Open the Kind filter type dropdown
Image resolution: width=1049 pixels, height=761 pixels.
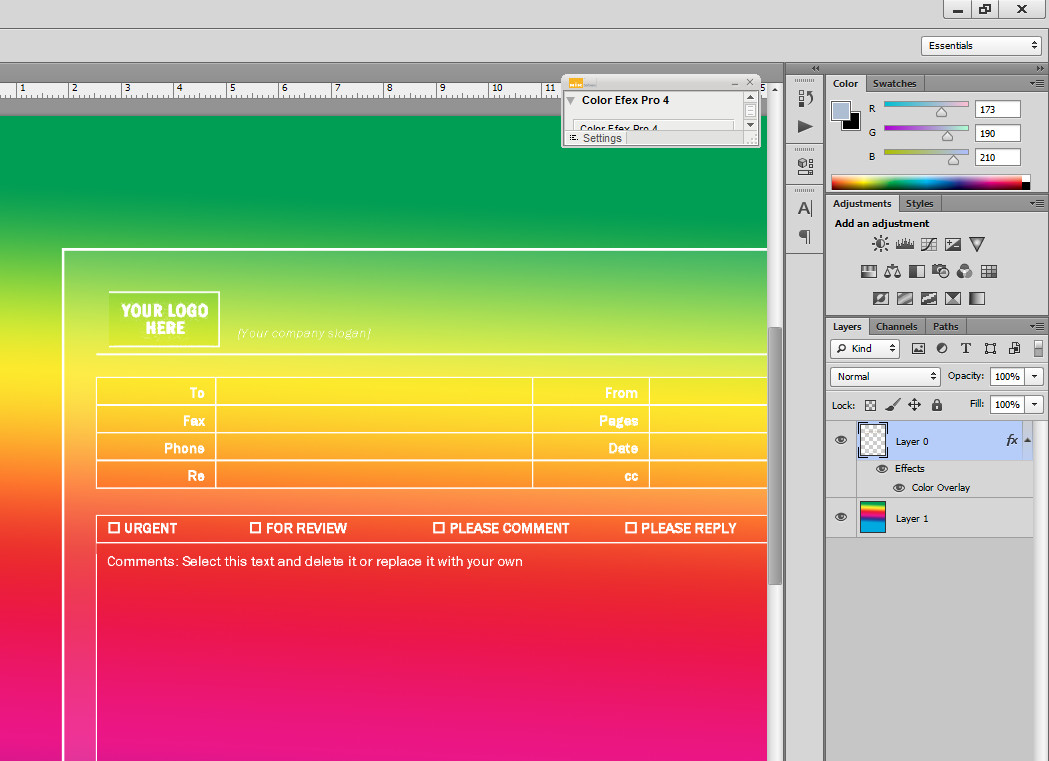click(x=865, y=348)
